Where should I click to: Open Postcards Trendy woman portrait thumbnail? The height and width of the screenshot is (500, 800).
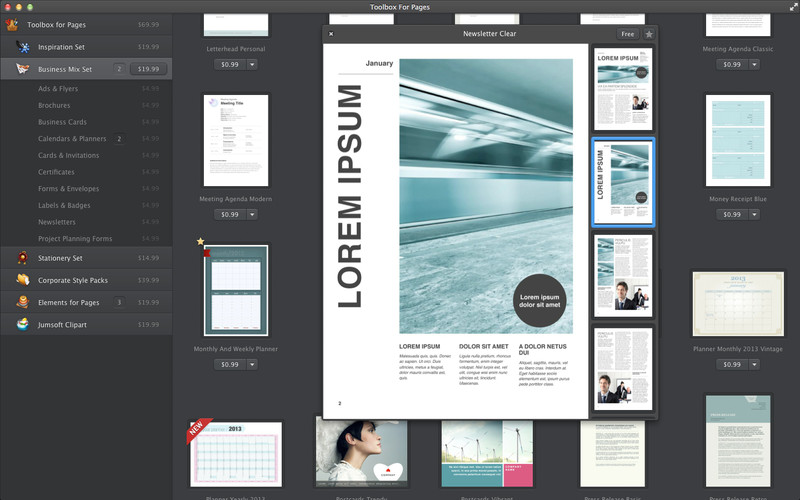[x=361, y=452]
